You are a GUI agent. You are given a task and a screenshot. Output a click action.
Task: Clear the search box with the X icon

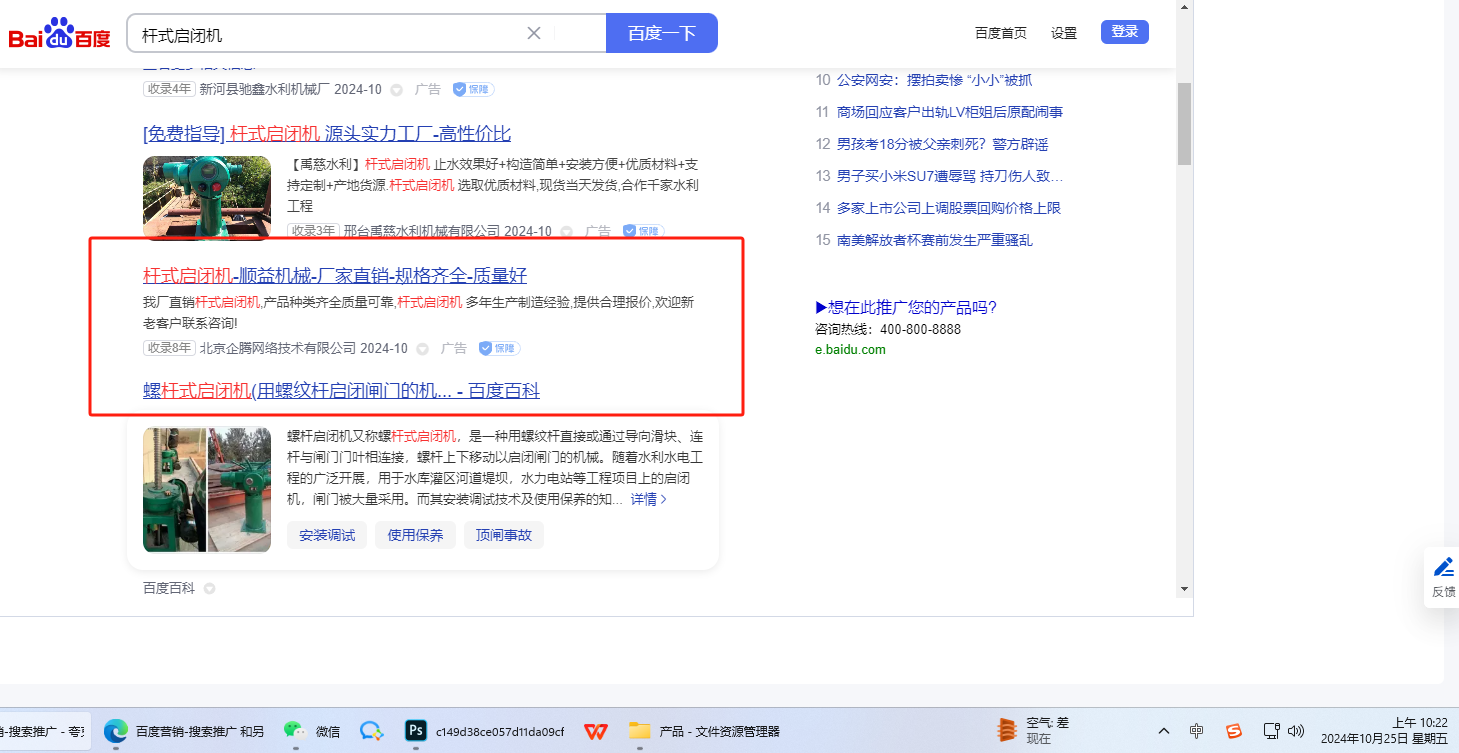point(534,33)
